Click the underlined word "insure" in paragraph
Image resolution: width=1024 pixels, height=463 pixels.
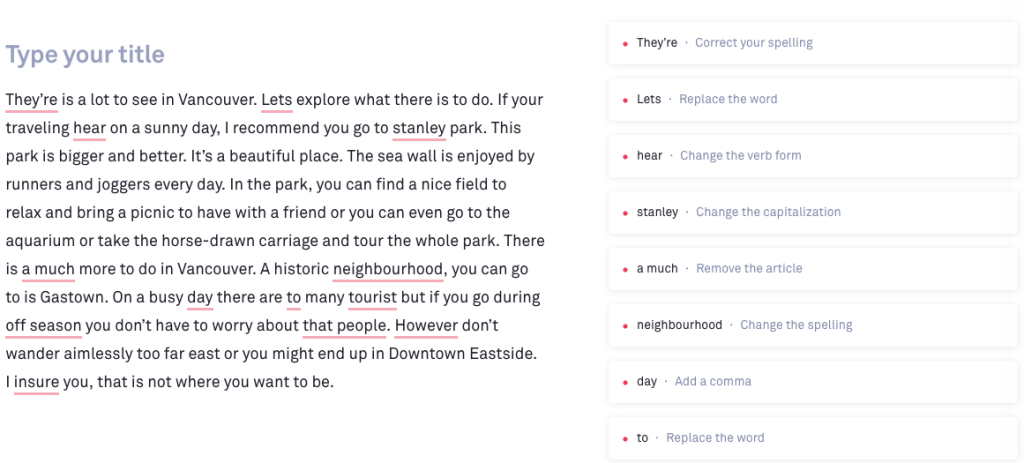36,382
